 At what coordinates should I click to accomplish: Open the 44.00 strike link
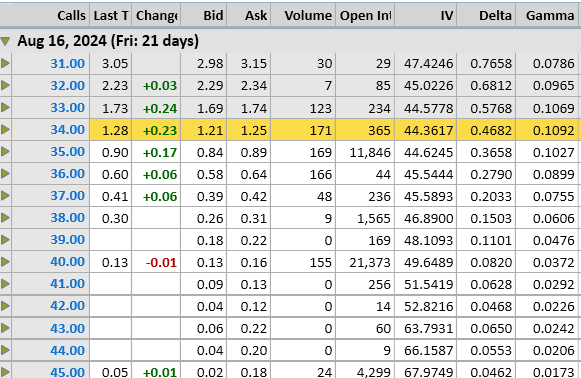67,350
